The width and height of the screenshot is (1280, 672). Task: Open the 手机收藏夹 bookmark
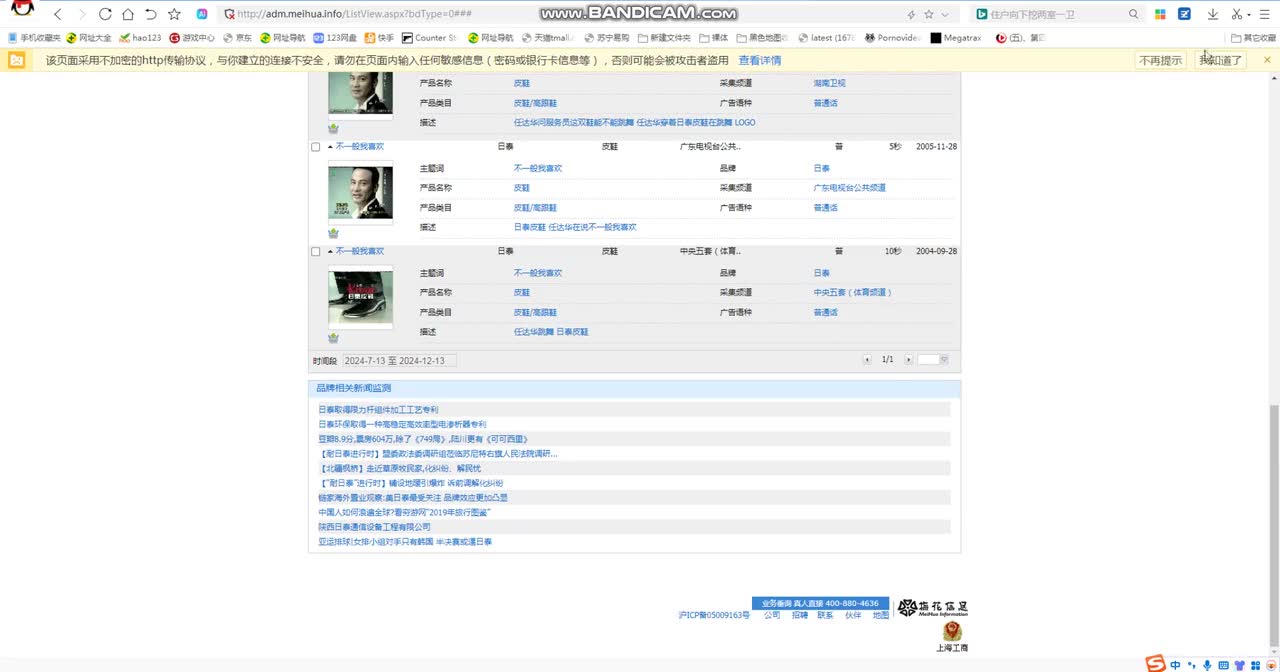pyautogui.click(x=34, y=38)
